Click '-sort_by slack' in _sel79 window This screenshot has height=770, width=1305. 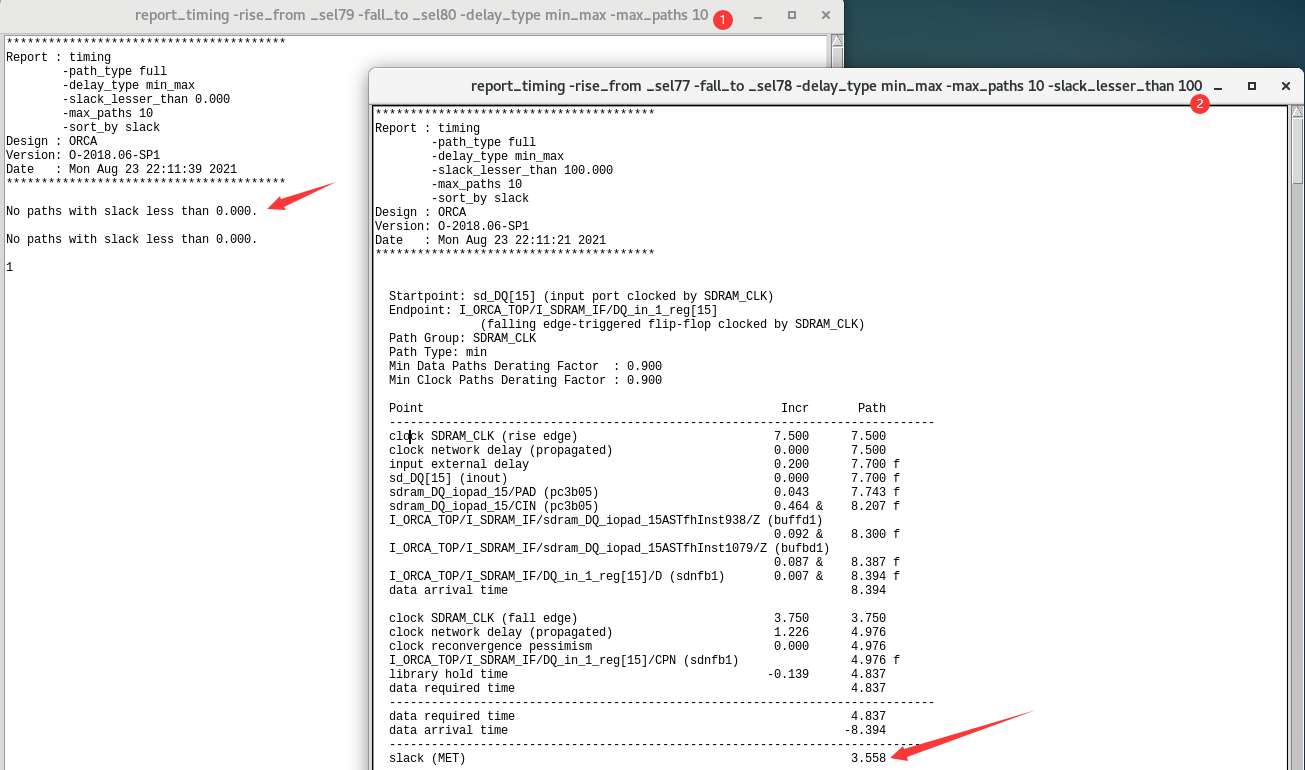111,127
